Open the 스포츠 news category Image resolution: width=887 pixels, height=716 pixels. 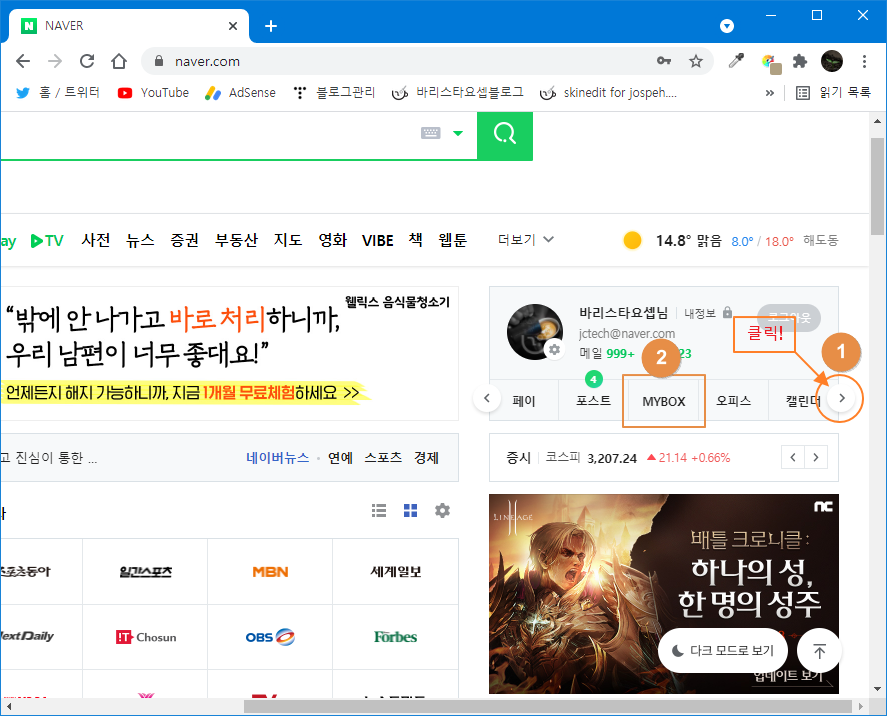(383, 458)
